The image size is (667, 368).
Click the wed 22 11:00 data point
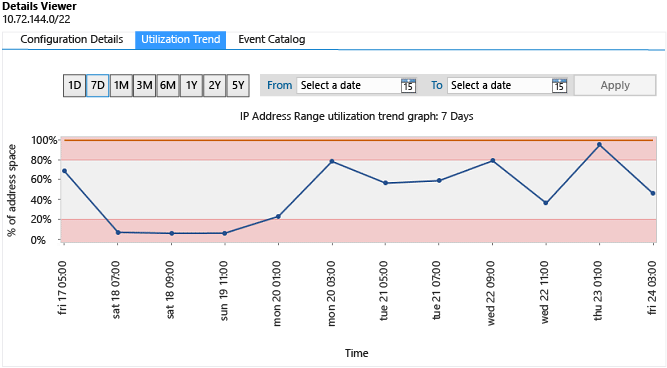coord(546,203)
